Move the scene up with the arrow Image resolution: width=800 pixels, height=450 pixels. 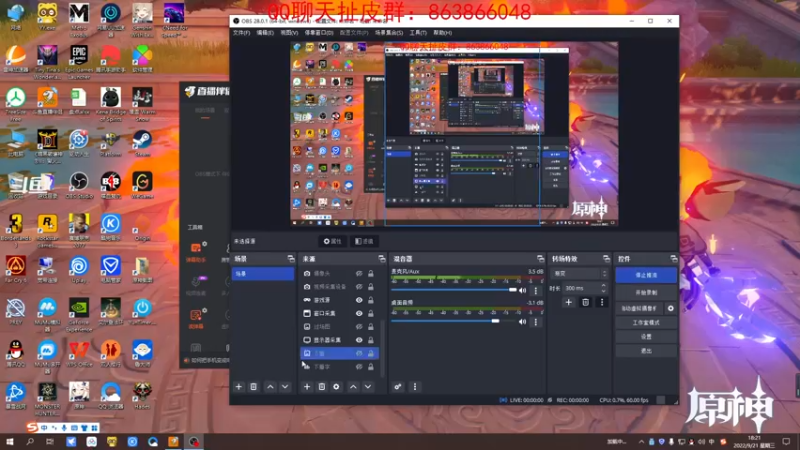(270, 387)
